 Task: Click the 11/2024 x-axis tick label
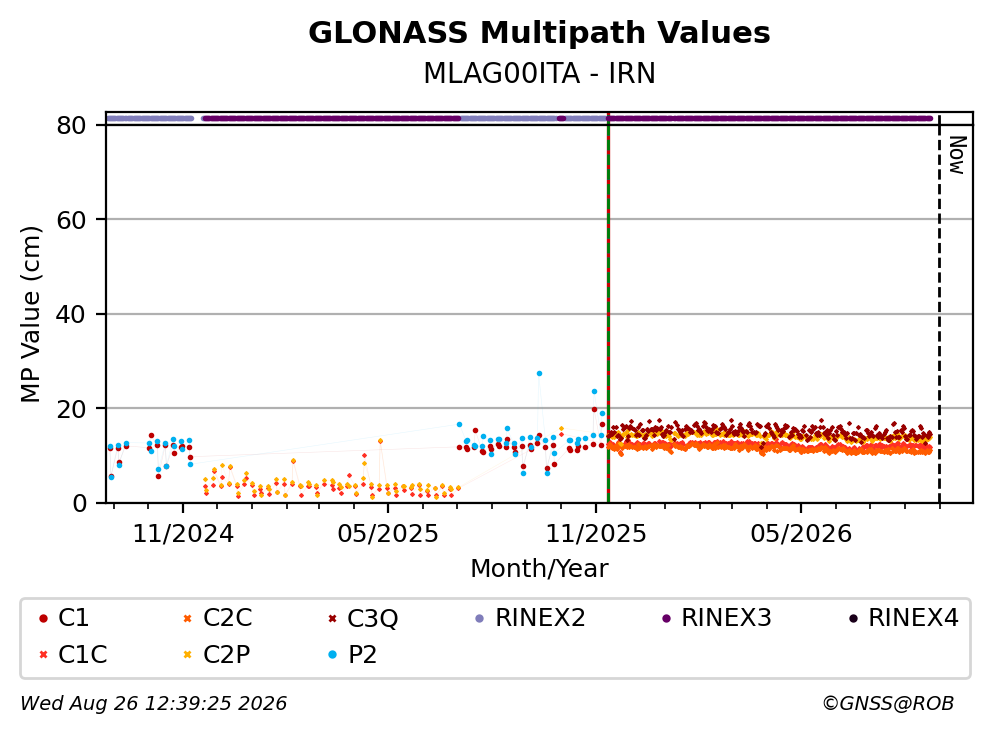pyautogui.click(x=183, y=534)
